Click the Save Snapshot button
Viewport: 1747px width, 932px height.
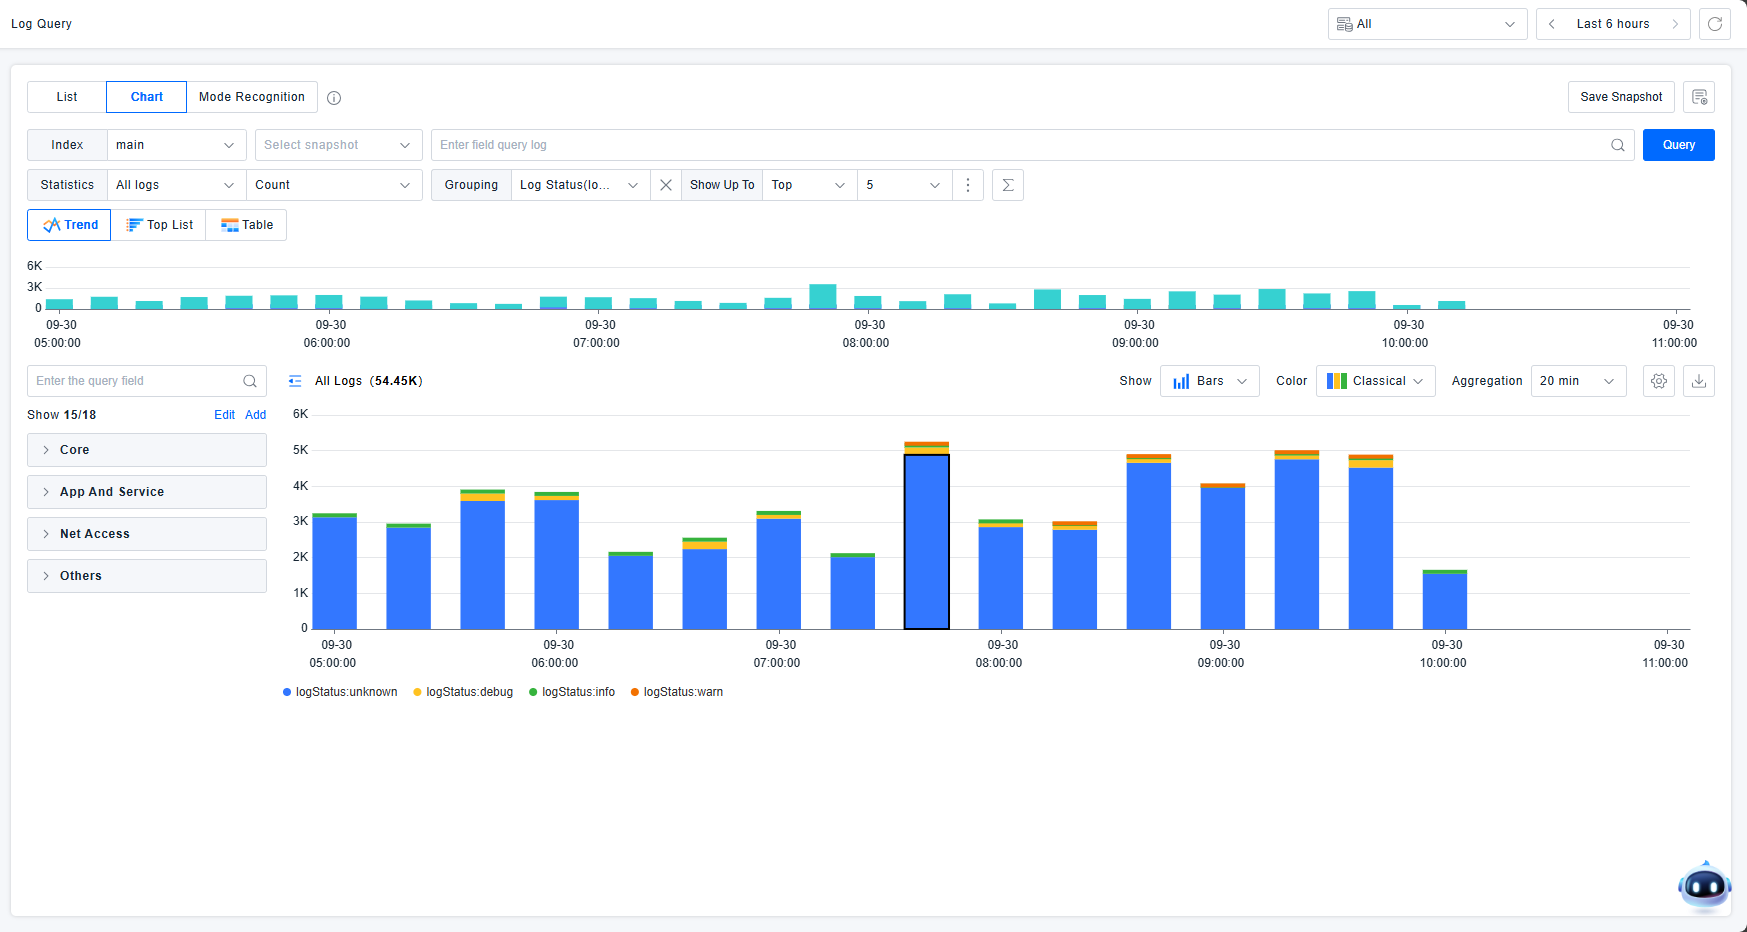[1620, 97]
